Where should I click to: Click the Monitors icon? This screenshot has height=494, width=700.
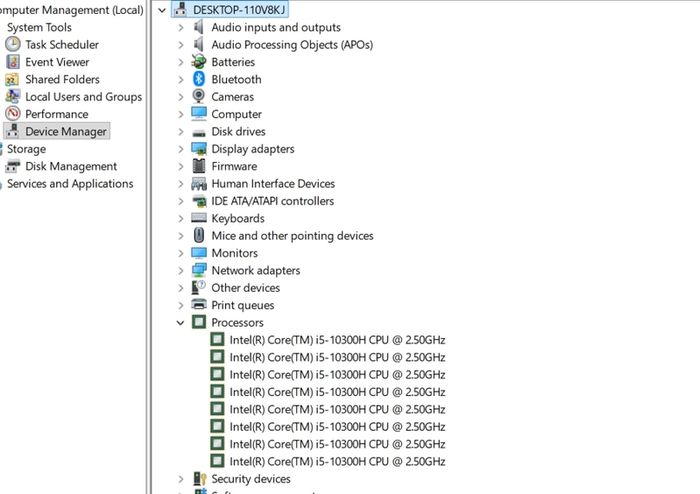[199, 253]
